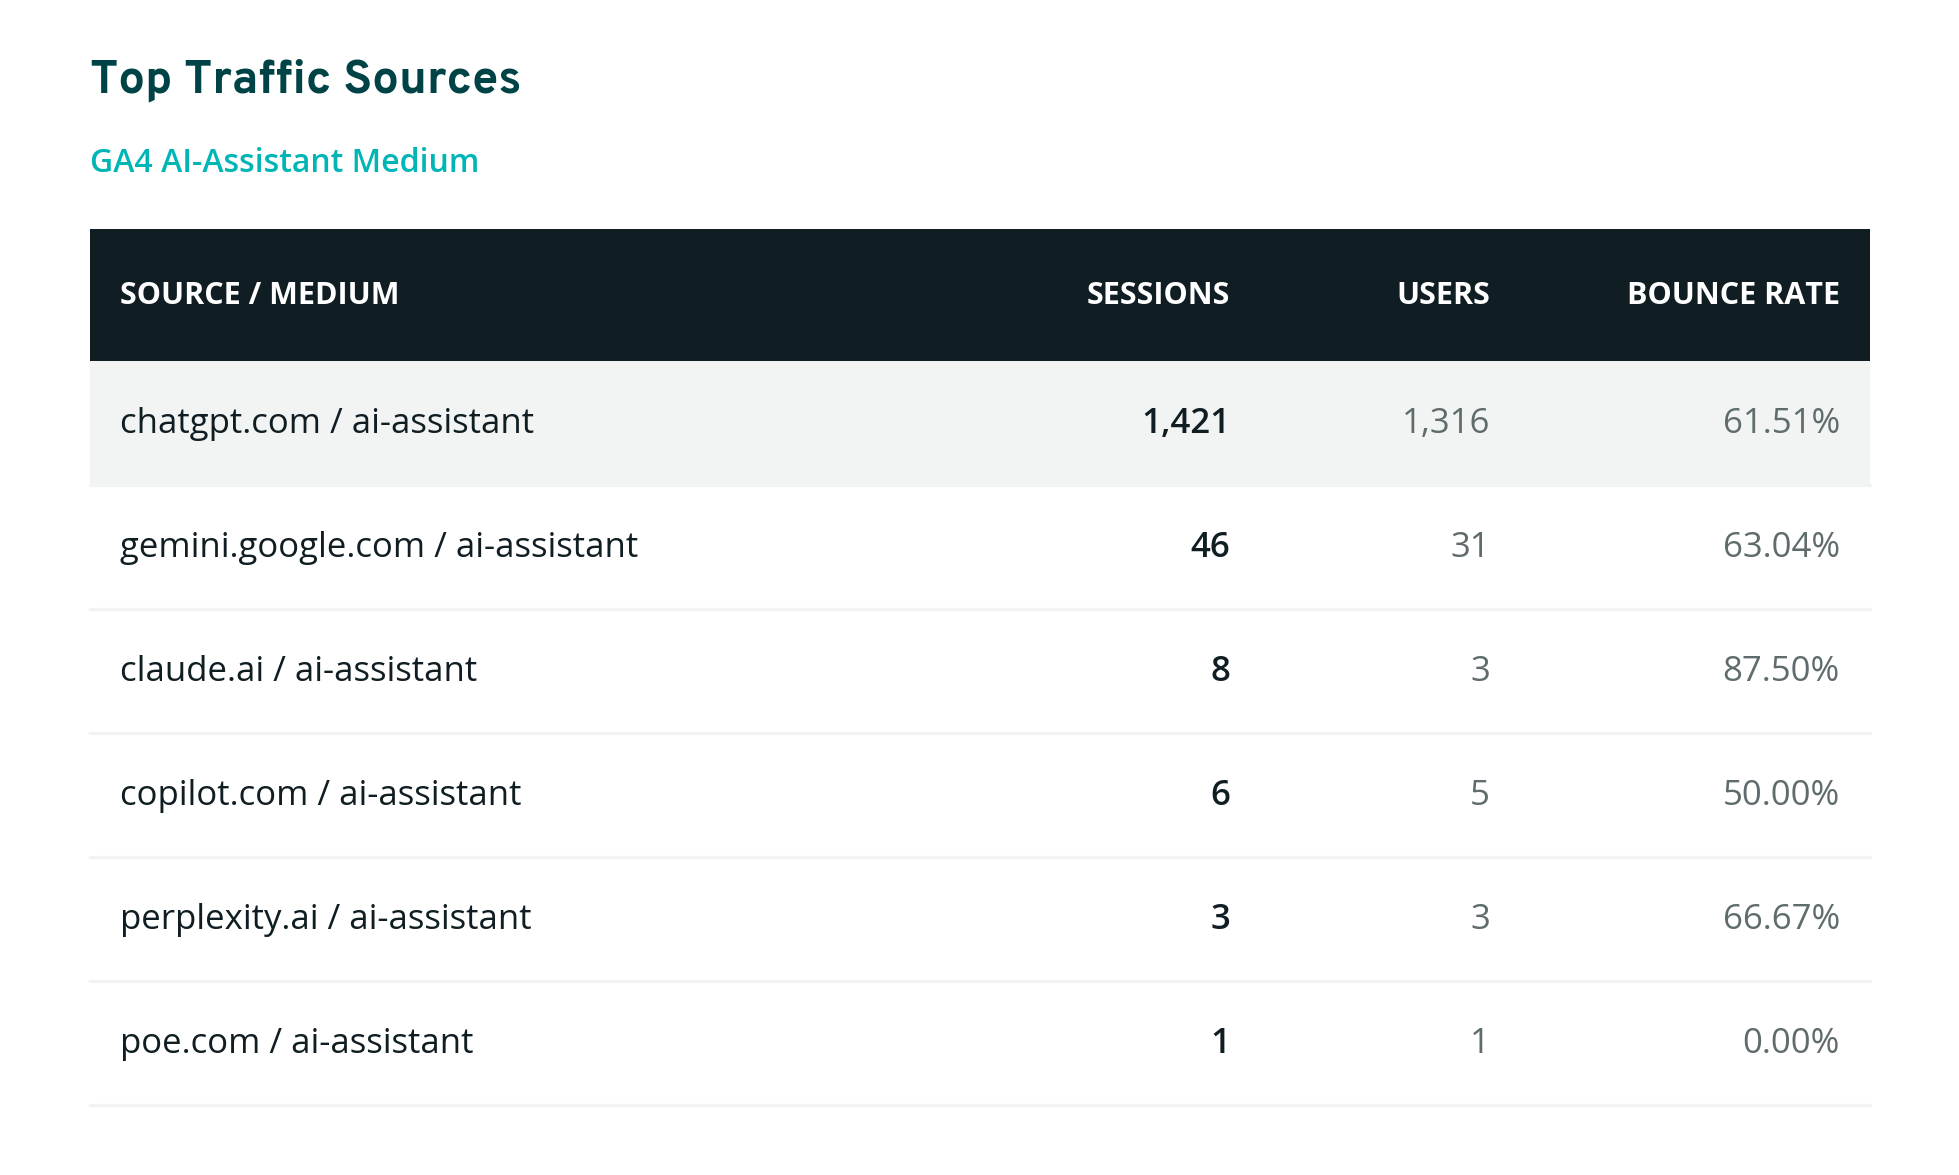Click the users value in claude.ai row
The width and height of the screenshot is (1959, 1175).
click(1480, 669)
